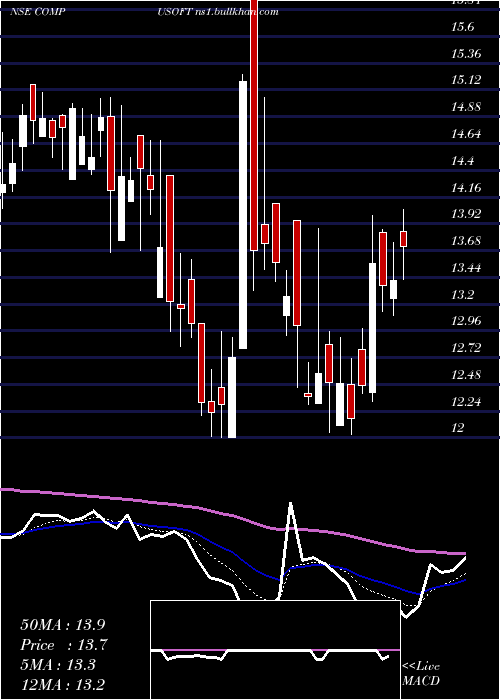500x700 pixels.
Task: Click the NSE COMP header text
Action: pyautogui.click(x=38, y=12)
